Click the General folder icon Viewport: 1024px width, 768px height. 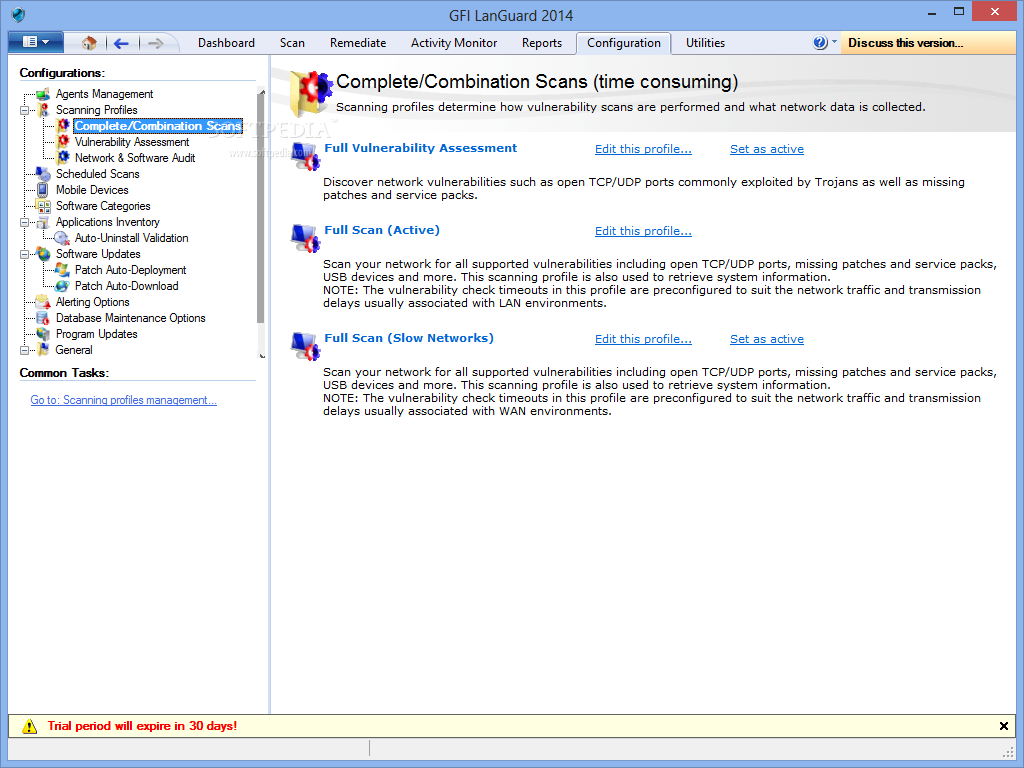pos(43,350)
